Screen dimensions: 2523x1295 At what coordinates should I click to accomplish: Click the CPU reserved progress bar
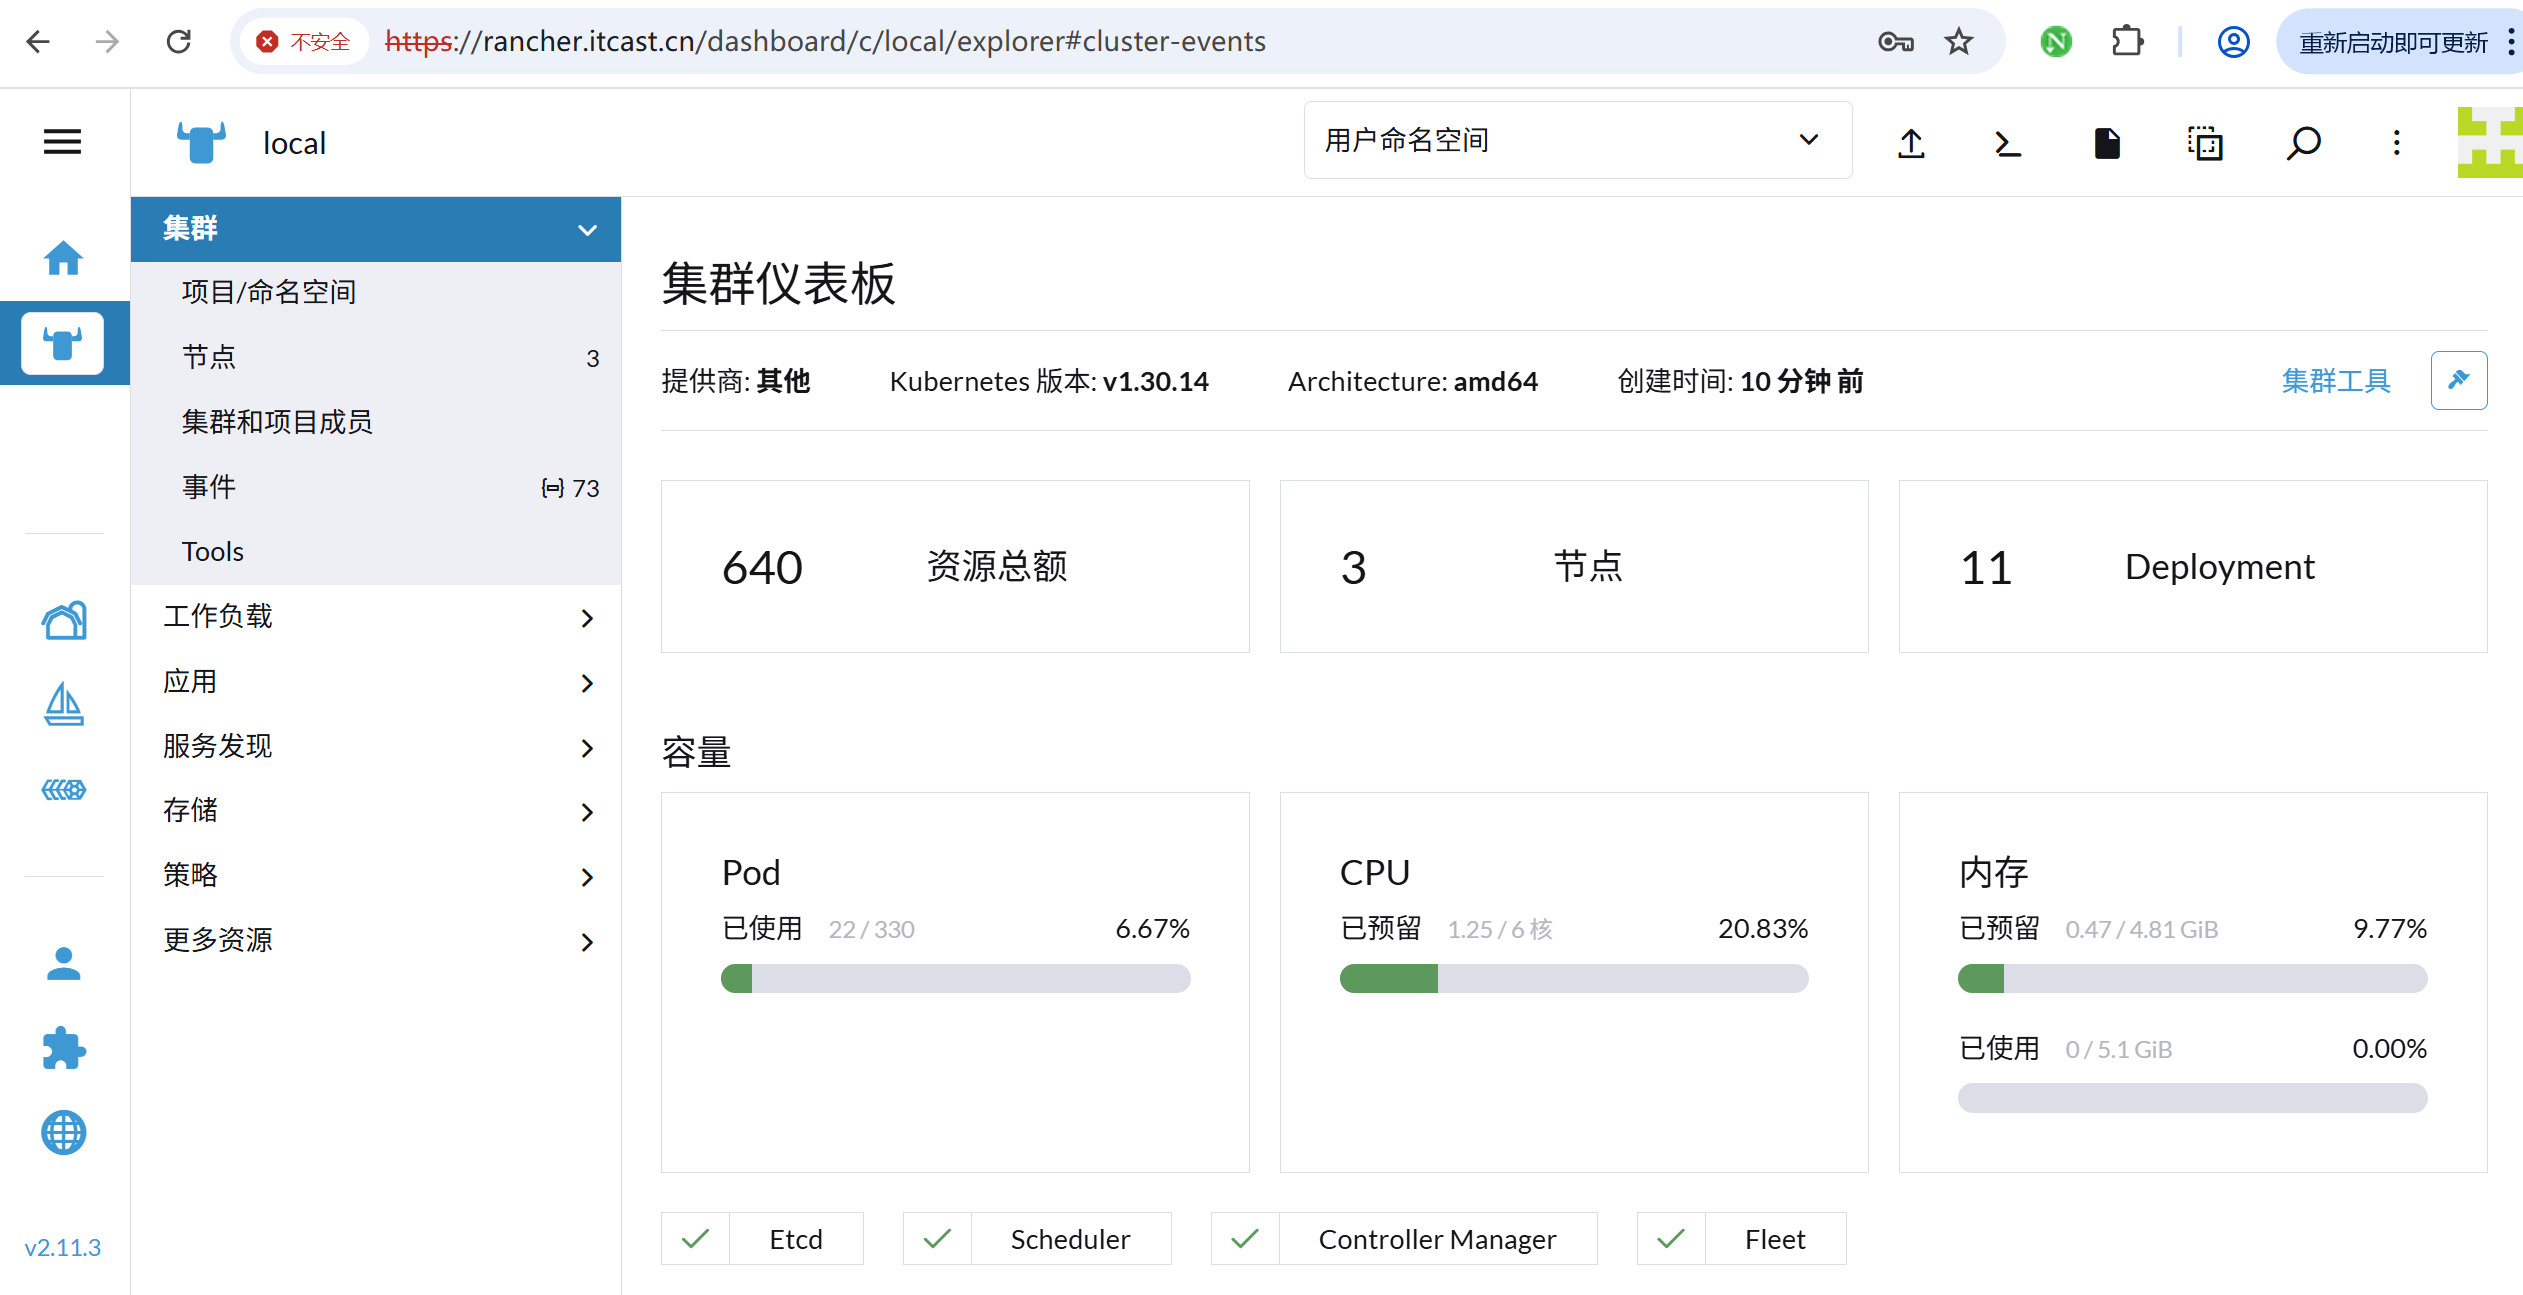click(1574, 978)
